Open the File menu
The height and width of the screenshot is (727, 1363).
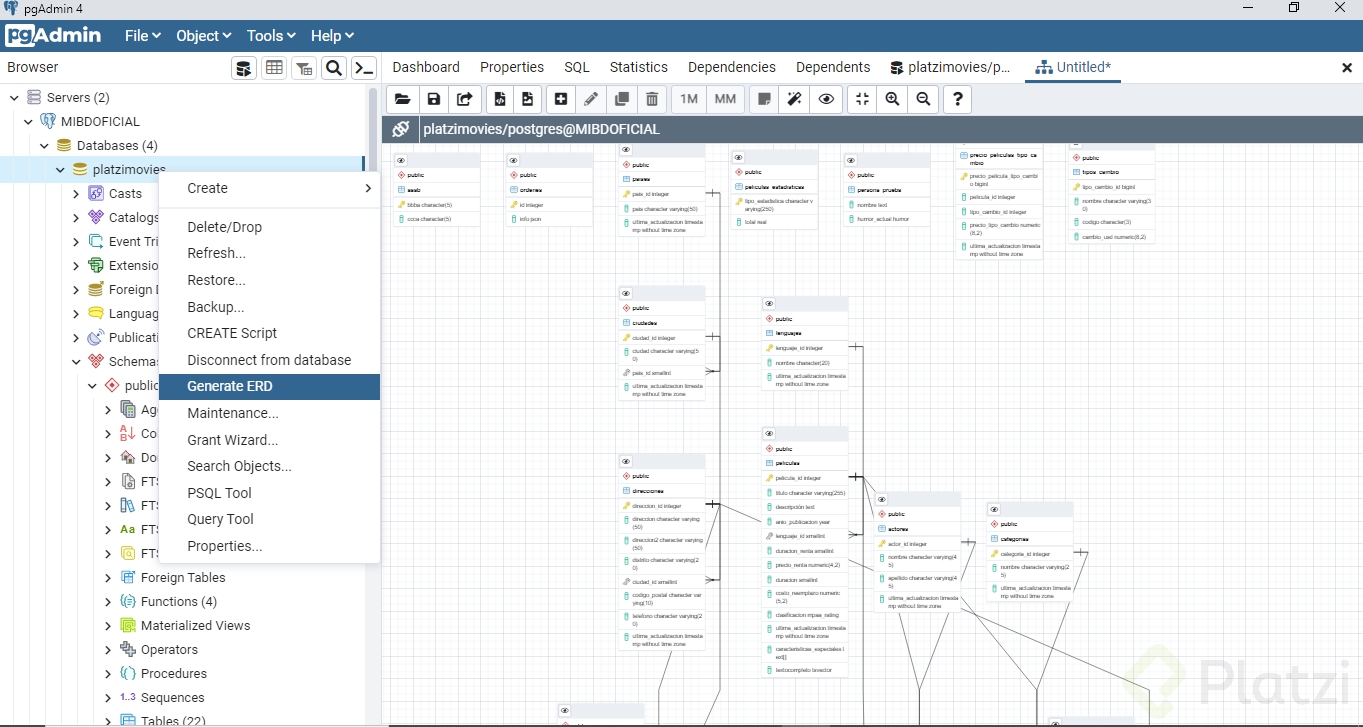tap(142, 36)
